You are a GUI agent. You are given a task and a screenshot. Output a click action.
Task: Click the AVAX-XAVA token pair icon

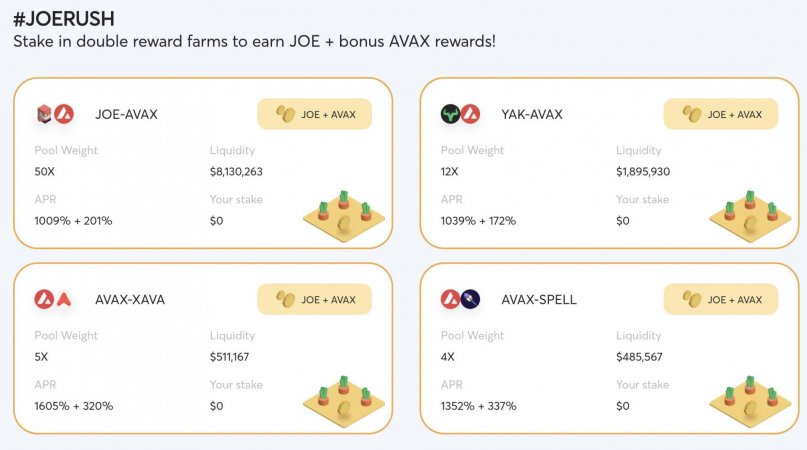click(x=53, y=299)
